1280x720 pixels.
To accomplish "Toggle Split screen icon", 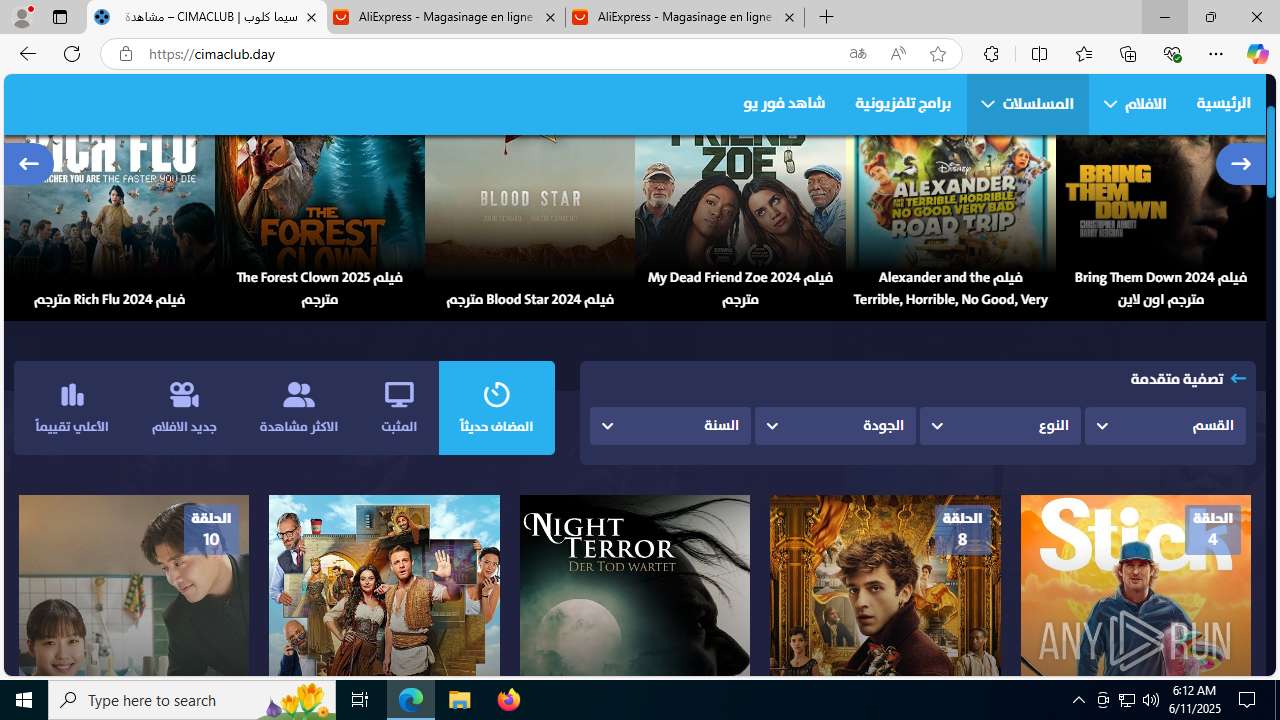I will point(1039,54).
